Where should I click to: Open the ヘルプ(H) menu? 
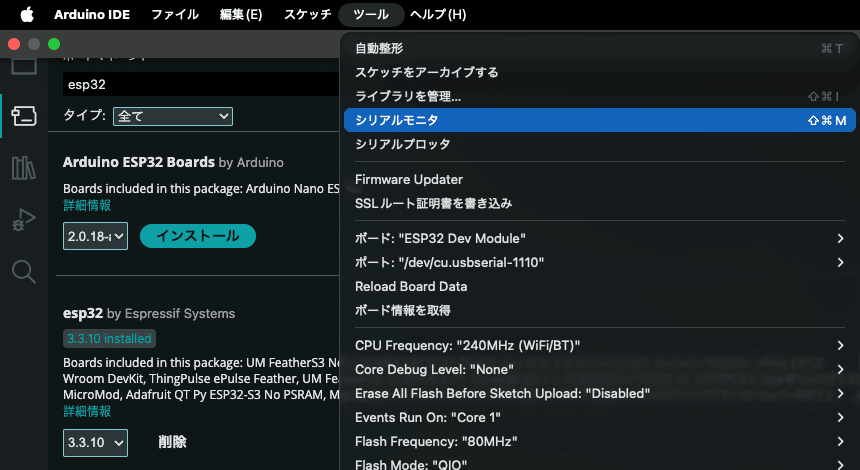[438, 15]
